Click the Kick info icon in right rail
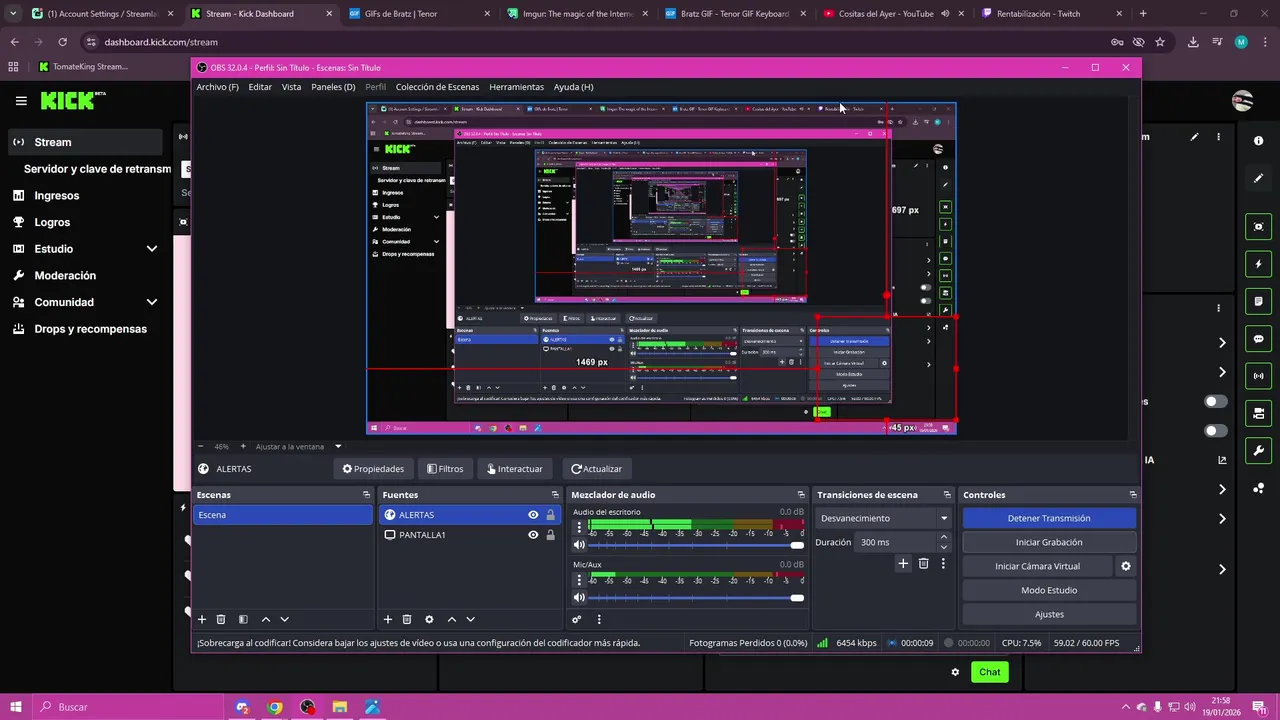This screenshot has height=720, width=1280. click(x=1259, y=141)
